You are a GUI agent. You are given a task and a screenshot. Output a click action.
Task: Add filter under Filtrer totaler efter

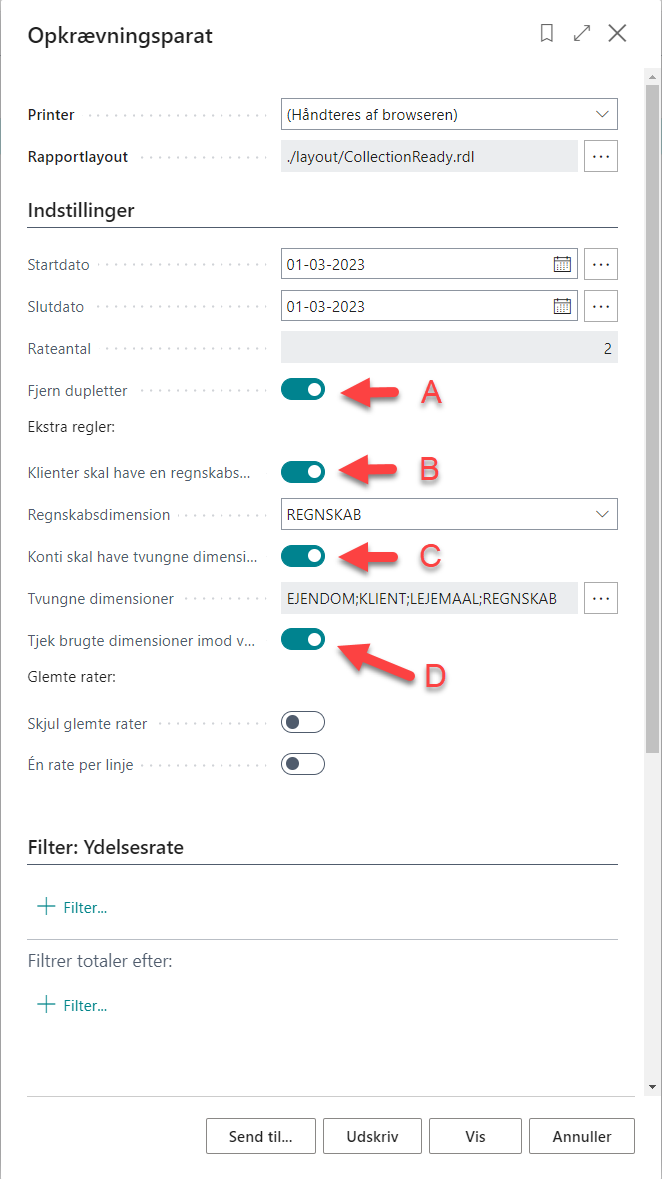coord(72,1005)
